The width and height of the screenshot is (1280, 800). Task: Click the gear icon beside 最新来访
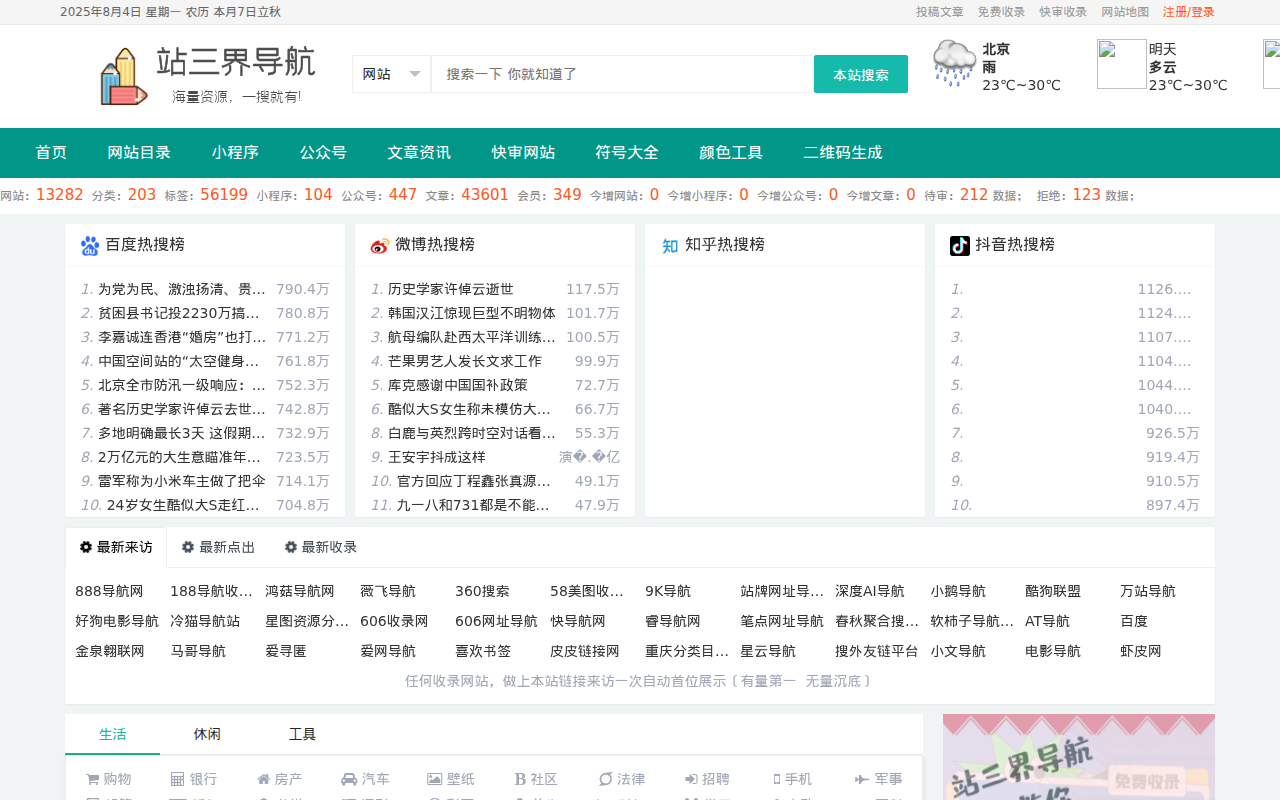pos(86,547)
